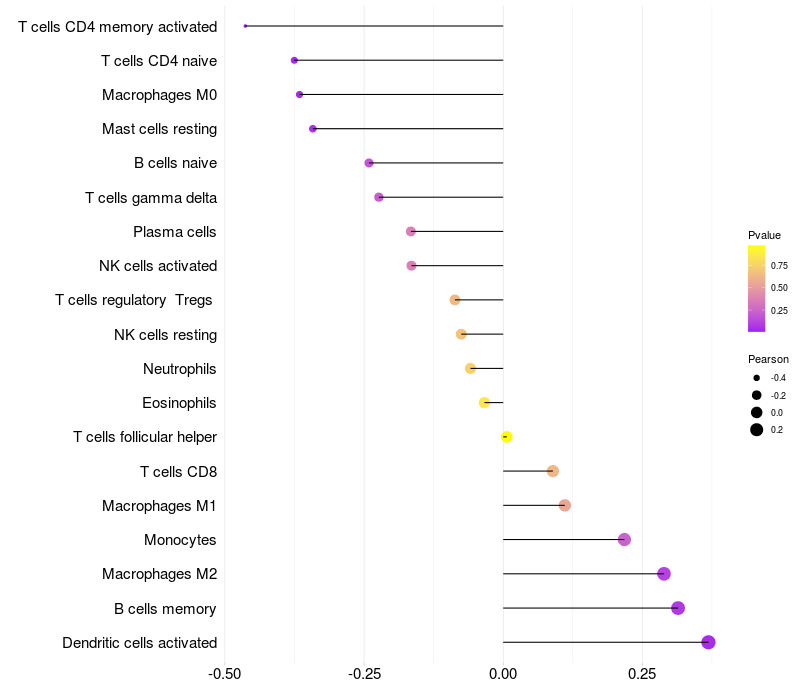Click the Pvalue legend title
Image resolution: width=800 pixels, height=700 pixels.
point(765,235)
